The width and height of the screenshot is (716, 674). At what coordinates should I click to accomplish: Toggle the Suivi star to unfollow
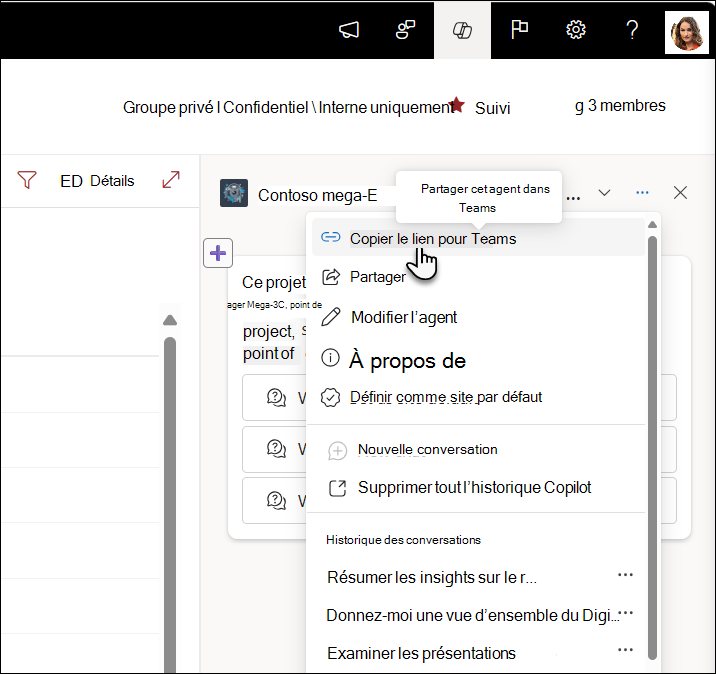[x=457, y=105]
